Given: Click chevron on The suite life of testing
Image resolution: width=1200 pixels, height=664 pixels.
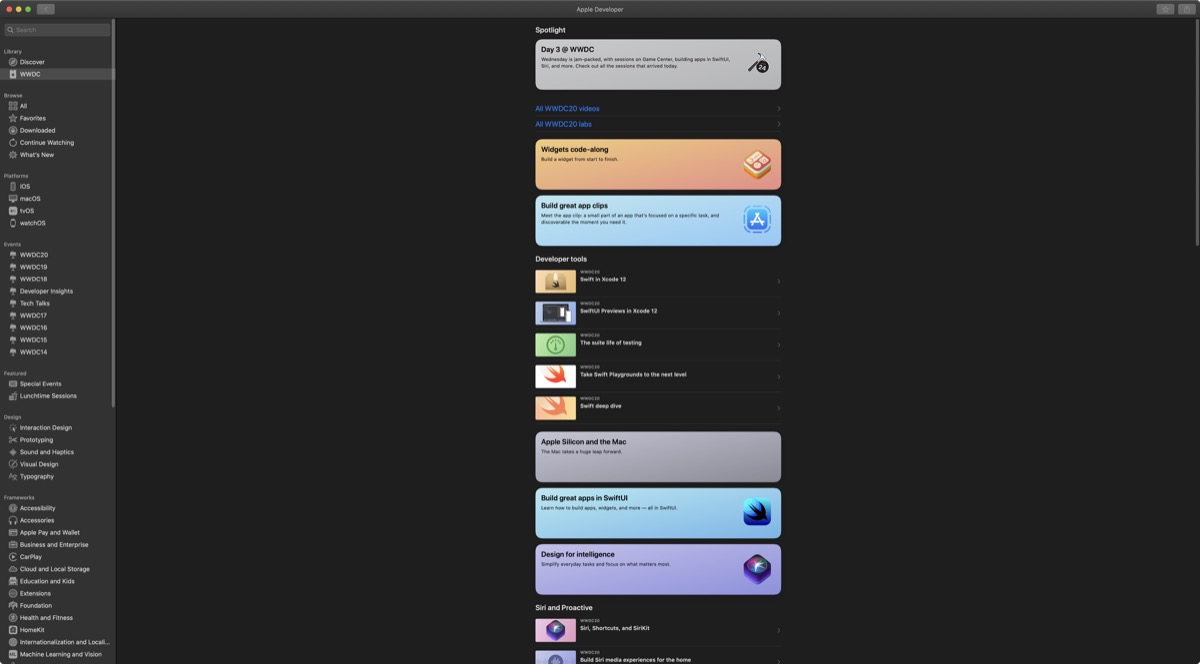Looking at the screenshot, I should [x=779, y=346].
